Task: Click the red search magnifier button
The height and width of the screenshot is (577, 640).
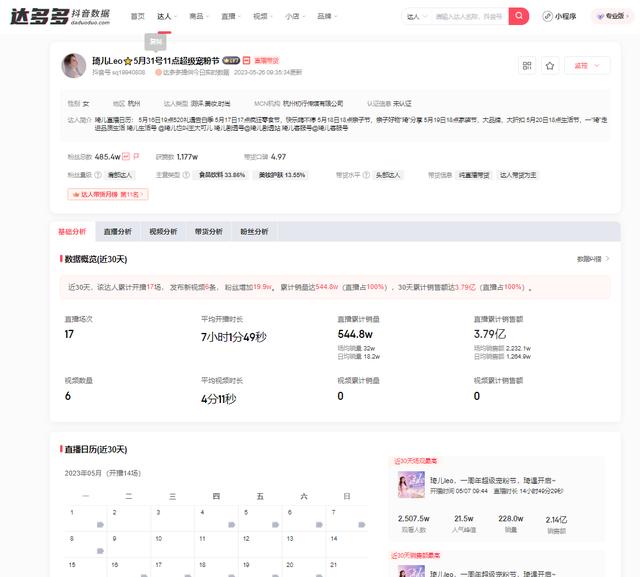Action: [x=518, y=16]
